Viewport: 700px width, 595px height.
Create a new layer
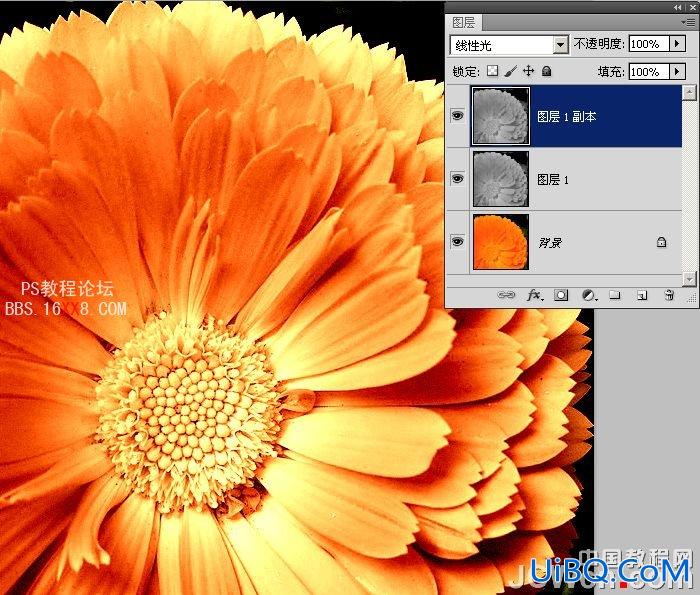[642, 295]
